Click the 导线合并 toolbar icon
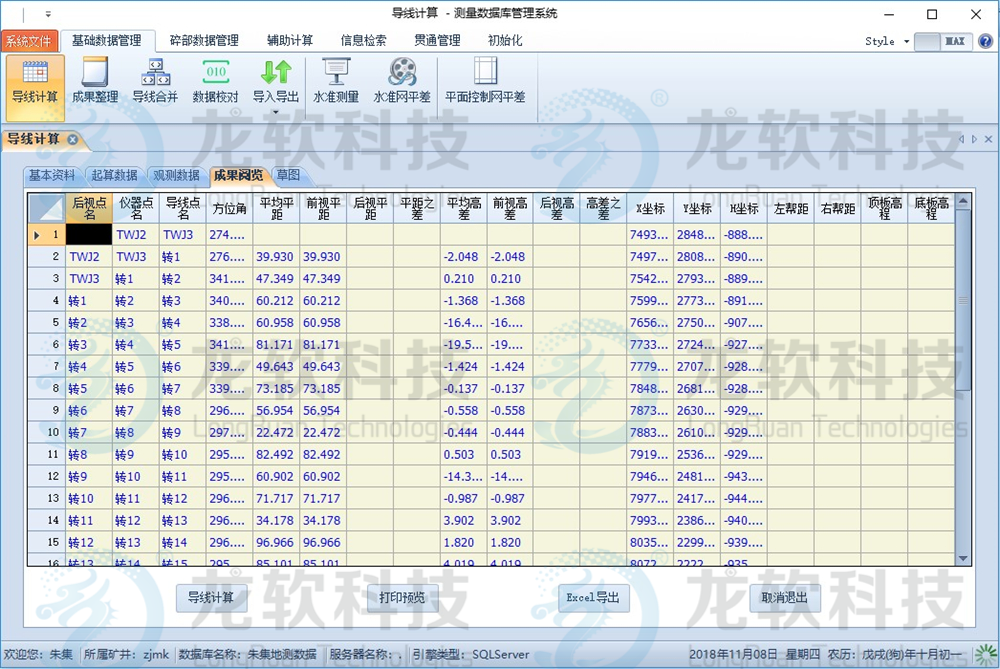The width and height of the screenshot is (1000, 669). pos(155,85)
